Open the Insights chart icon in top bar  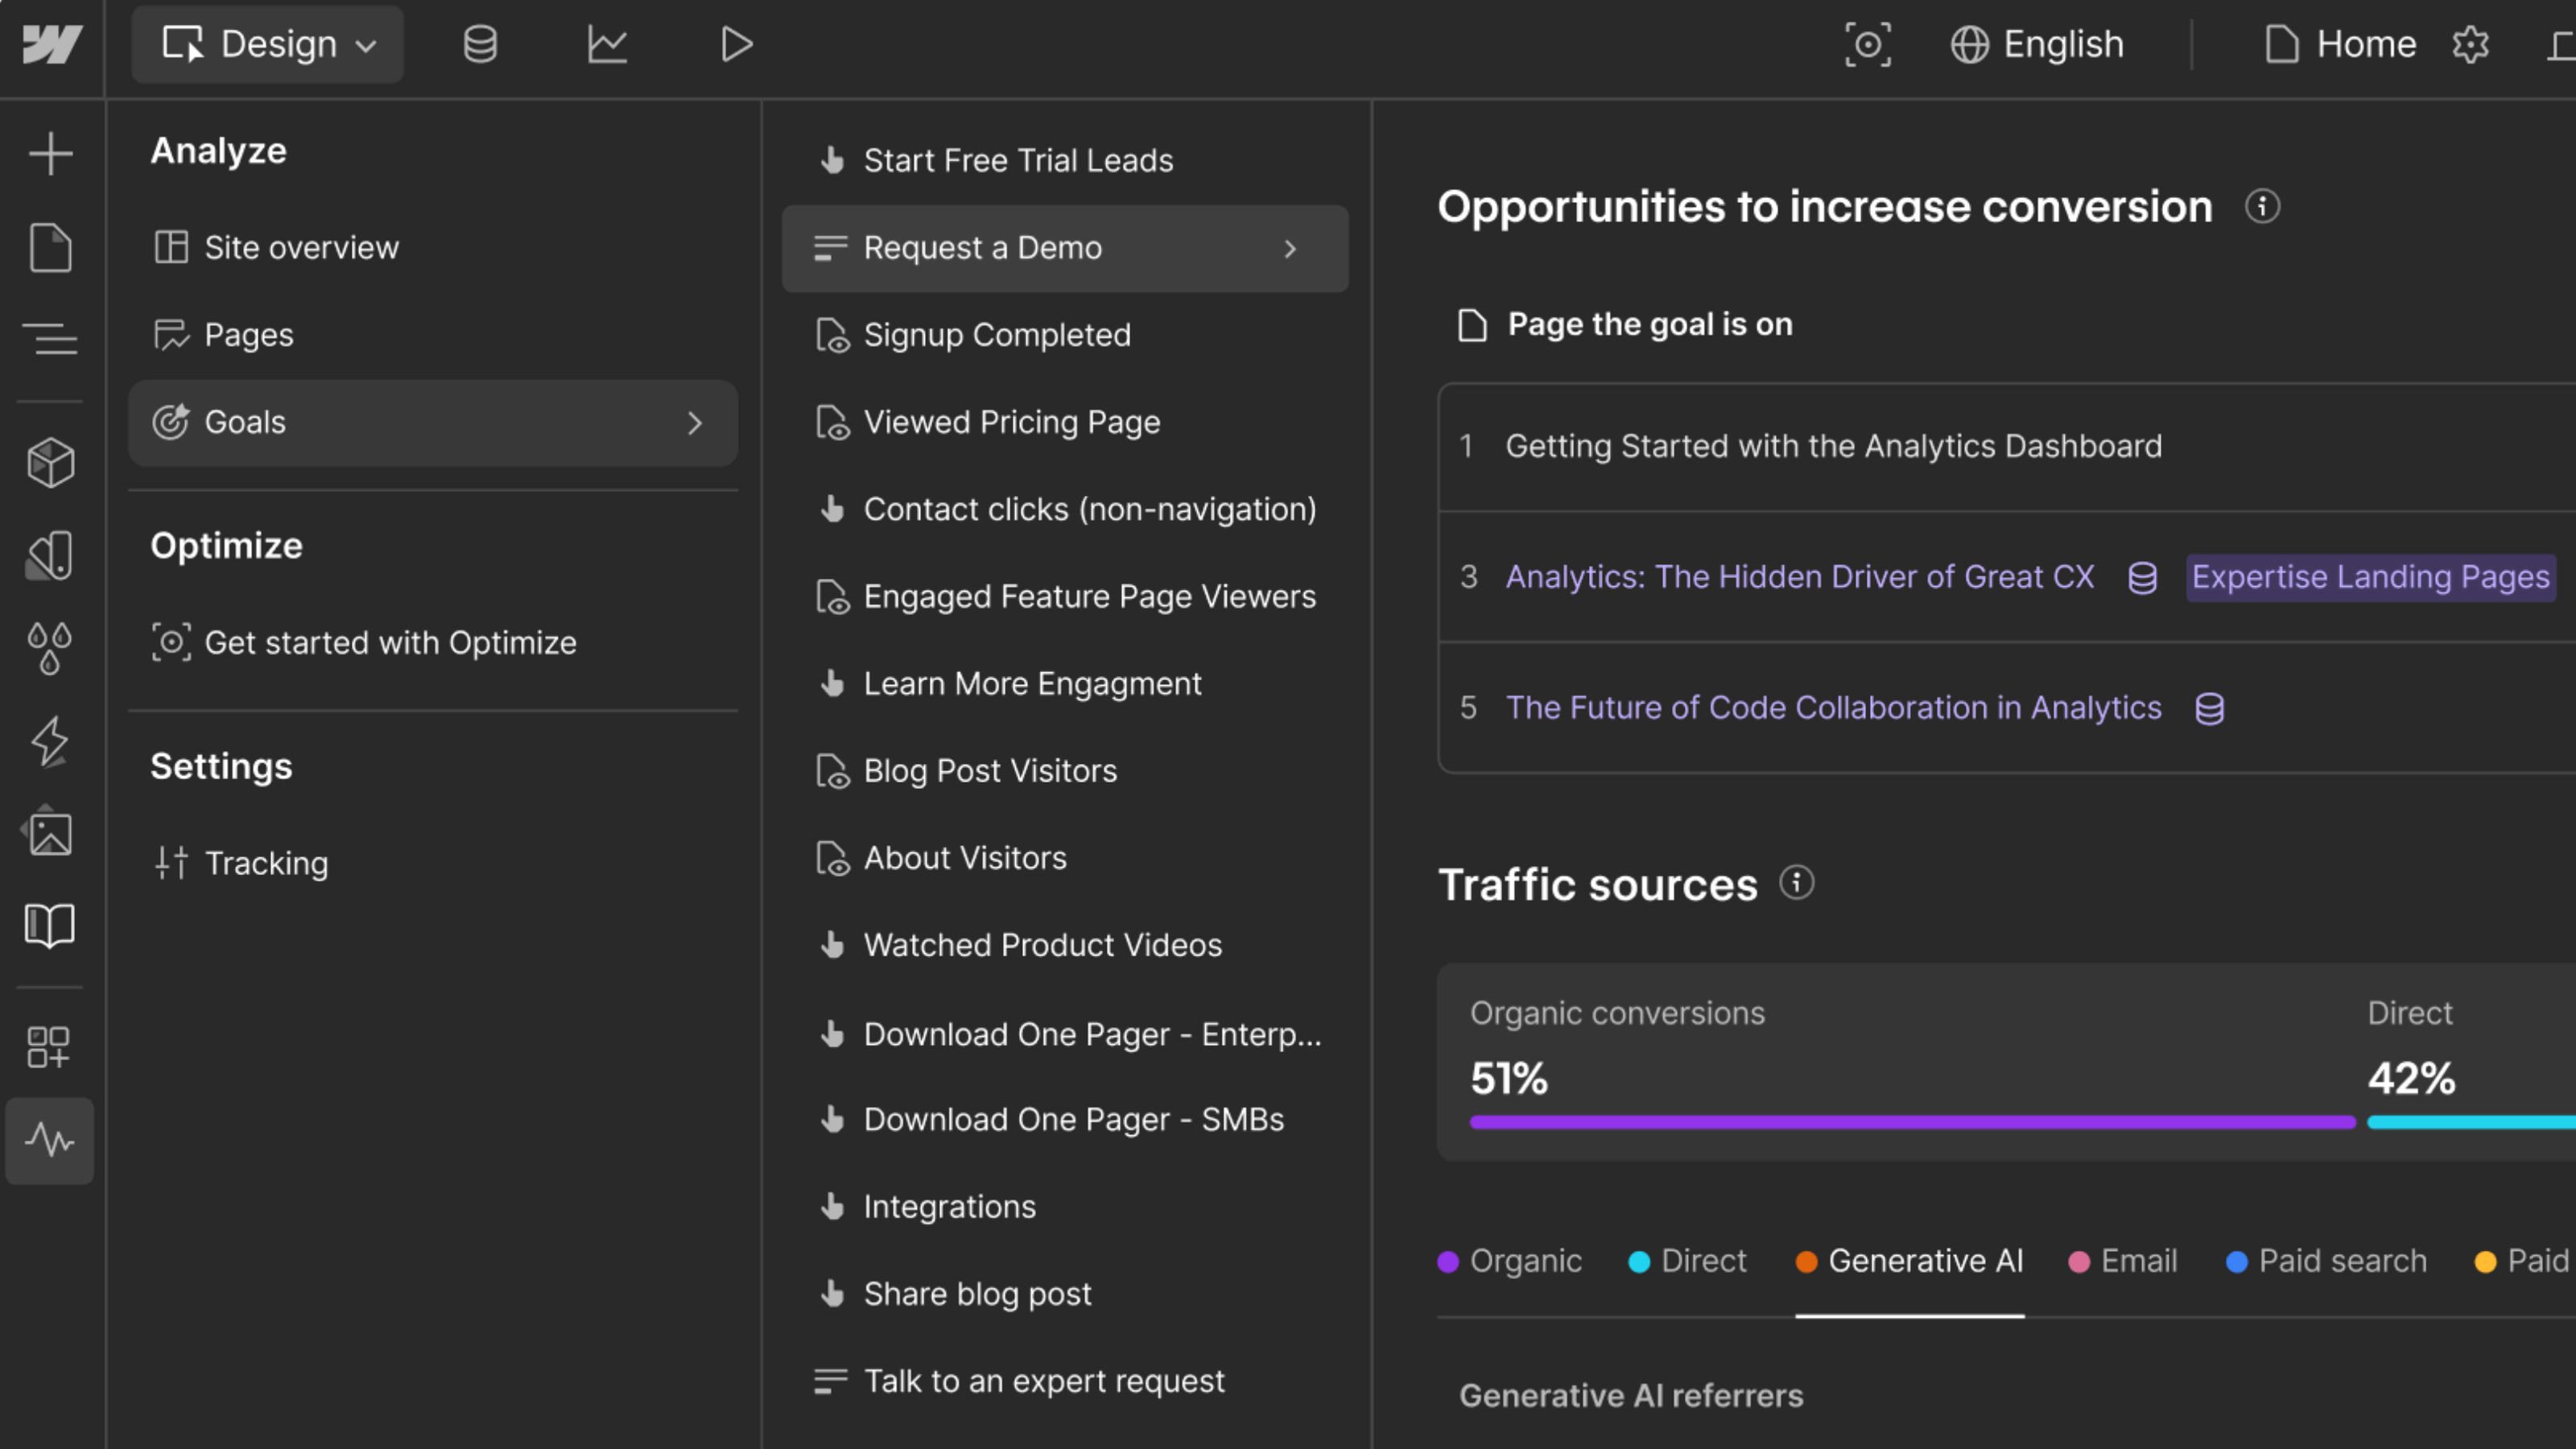click(607, 44)
